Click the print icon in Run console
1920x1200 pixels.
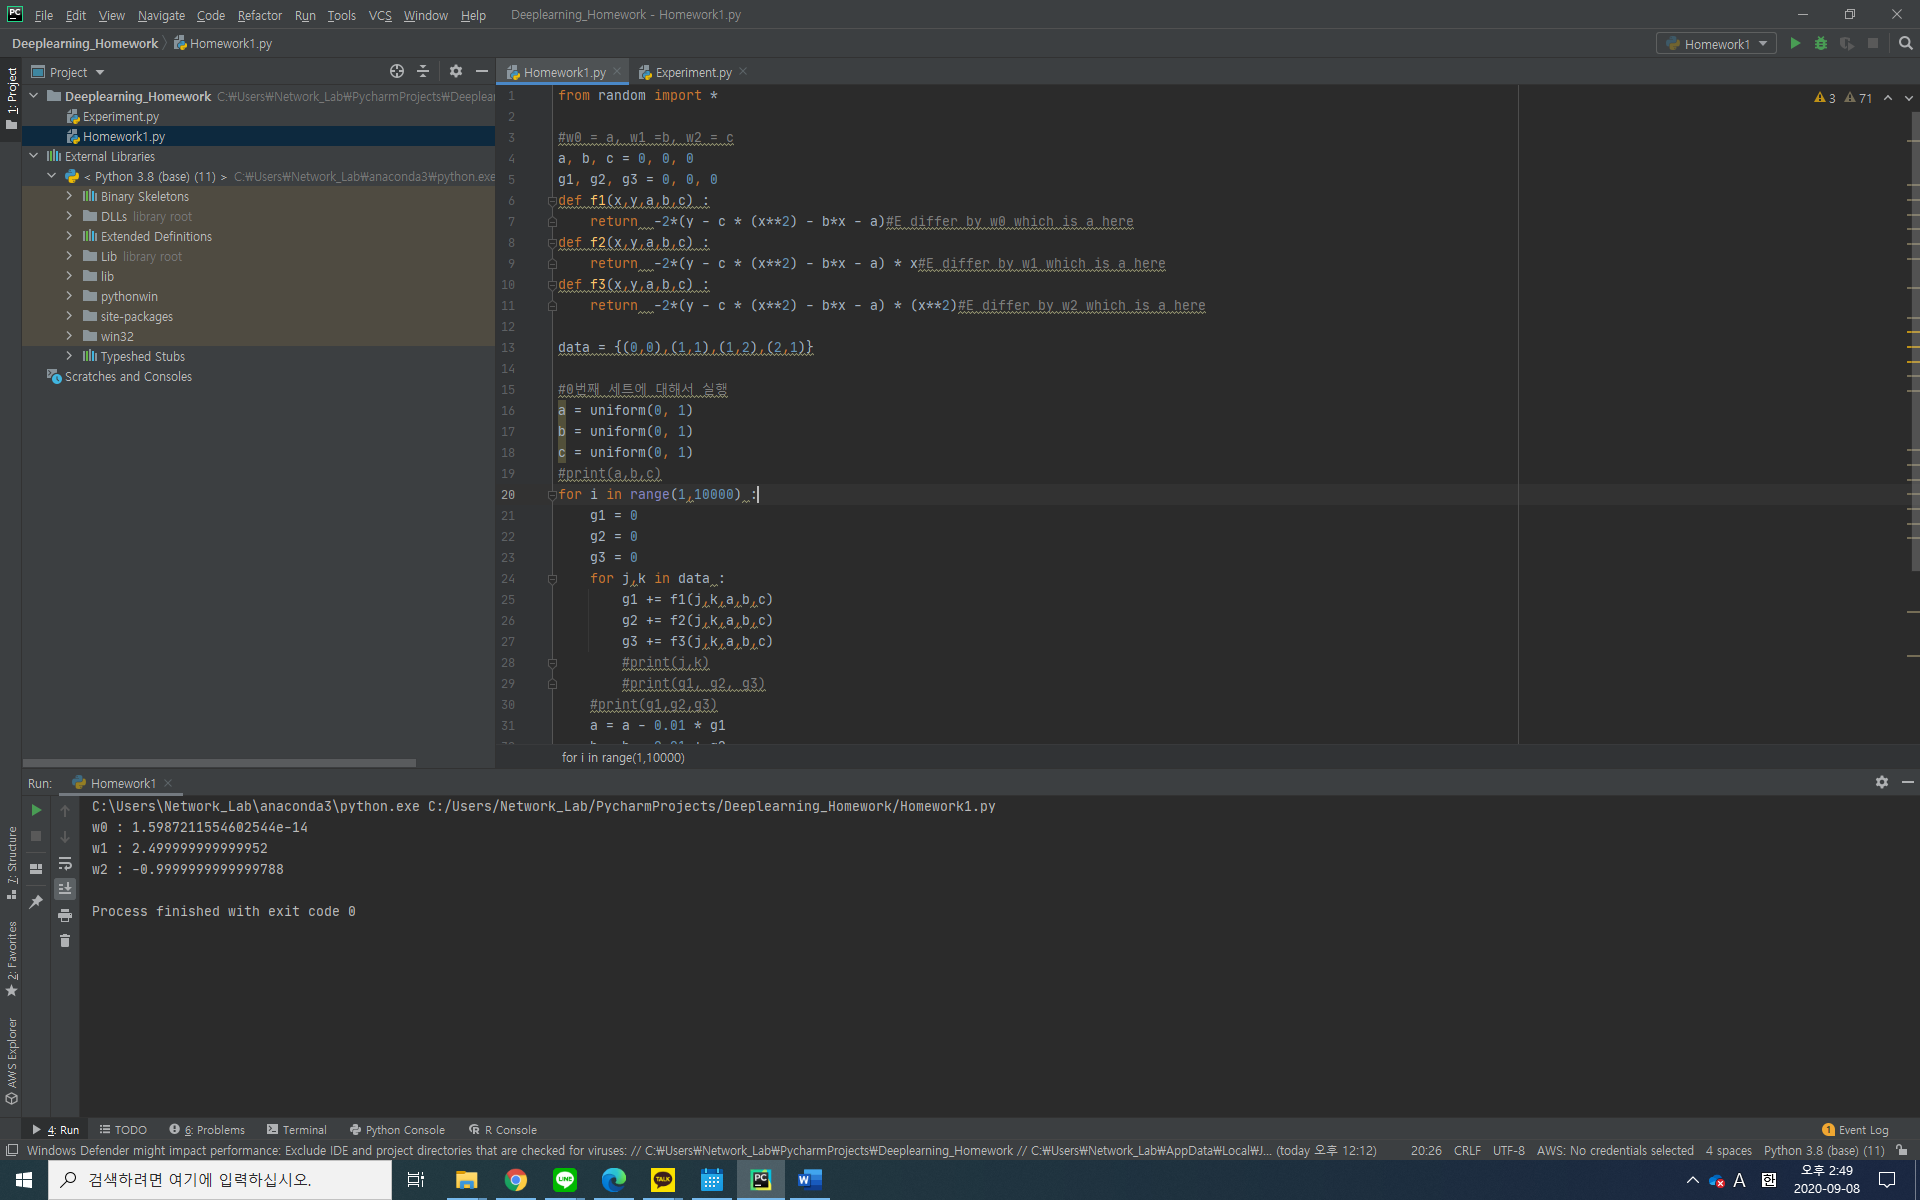(65, 915)
